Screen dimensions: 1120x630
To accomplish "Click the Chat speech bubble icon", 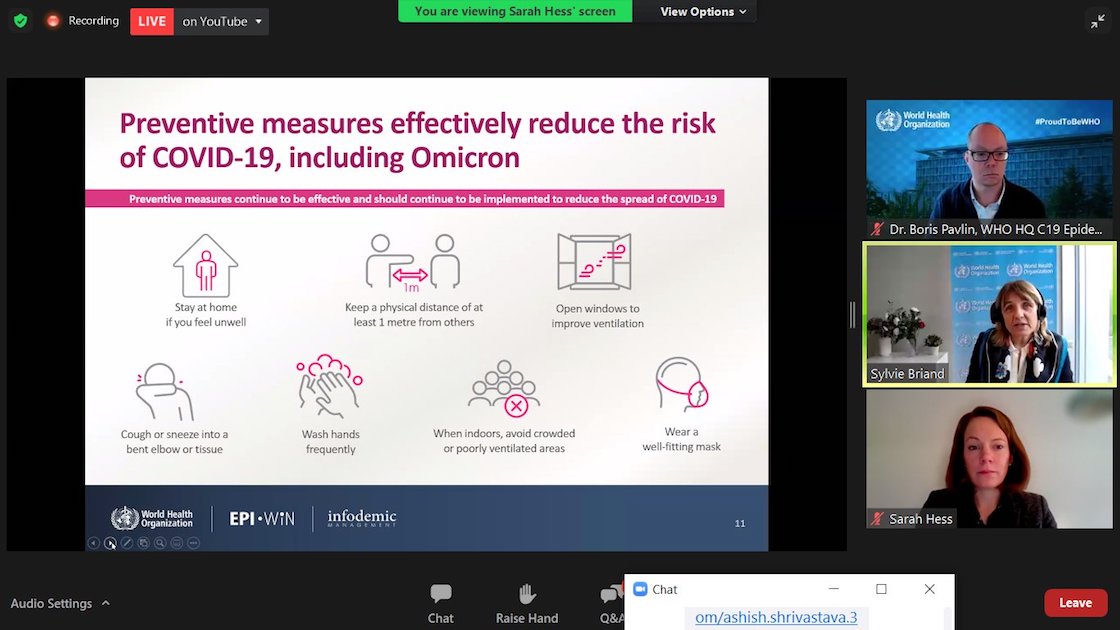I will [x=441, y=593].
